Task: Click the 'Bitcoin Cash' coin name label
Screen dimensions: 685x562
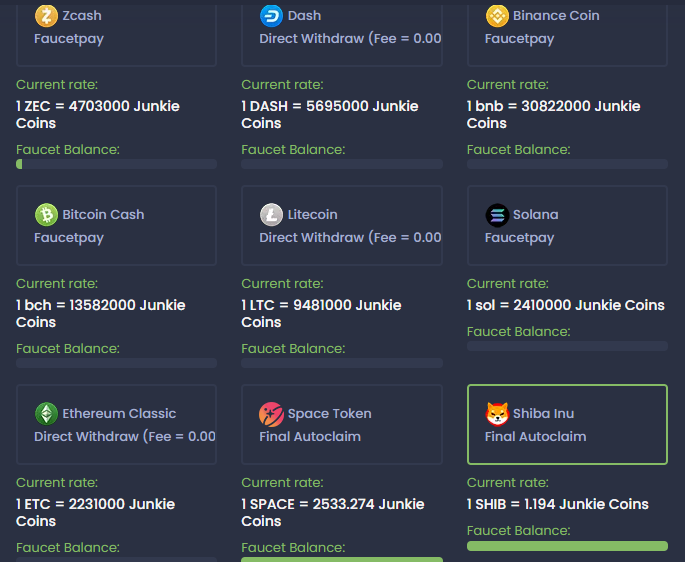Action: coord(103,215)
